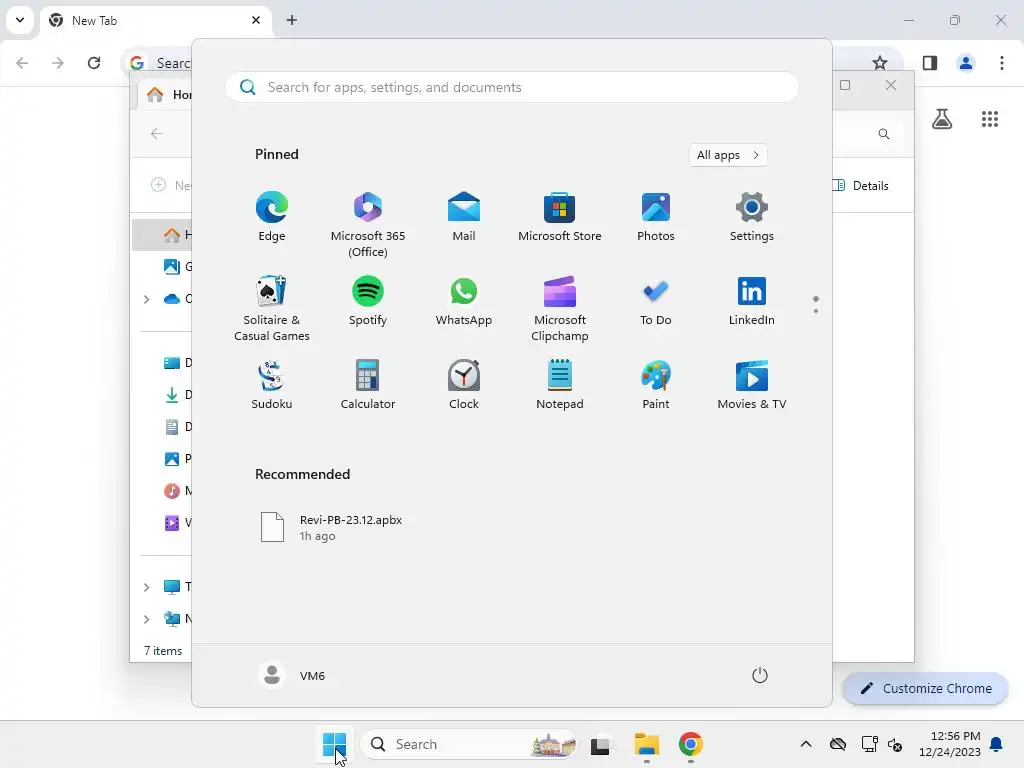Open Microsoft Store from Start menu
The height and width of the screenshot is (768, 1024).
[x=560, y=217]
